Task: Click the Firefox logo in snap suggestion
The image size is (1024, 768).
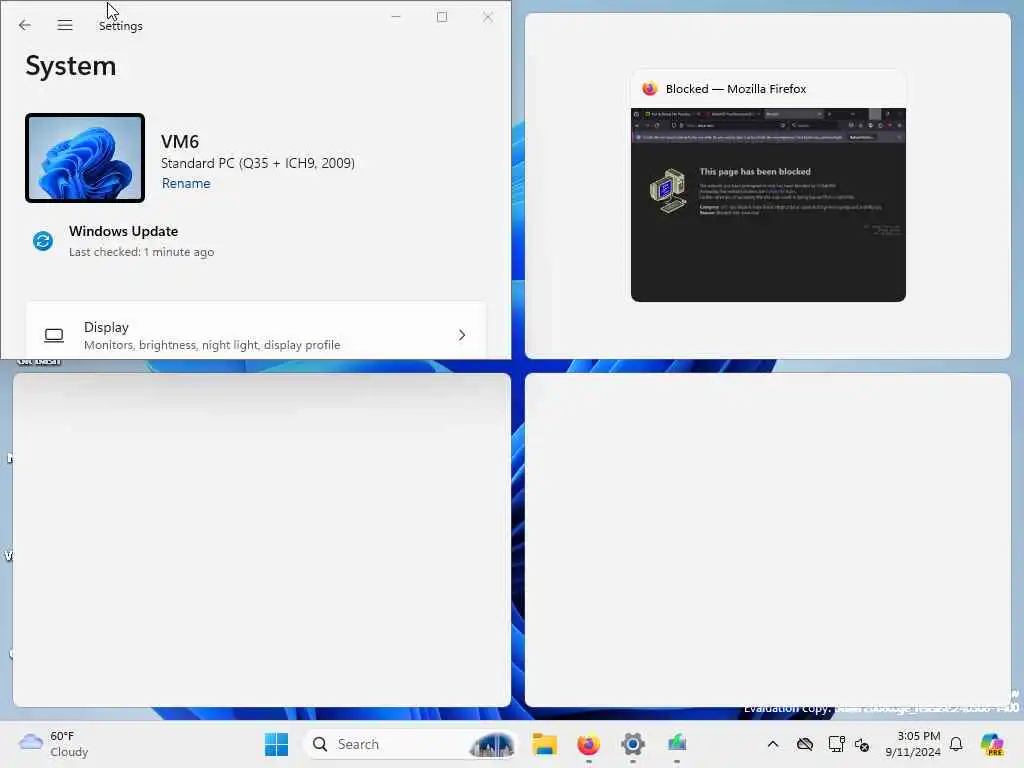Action: tap(649, 89)
